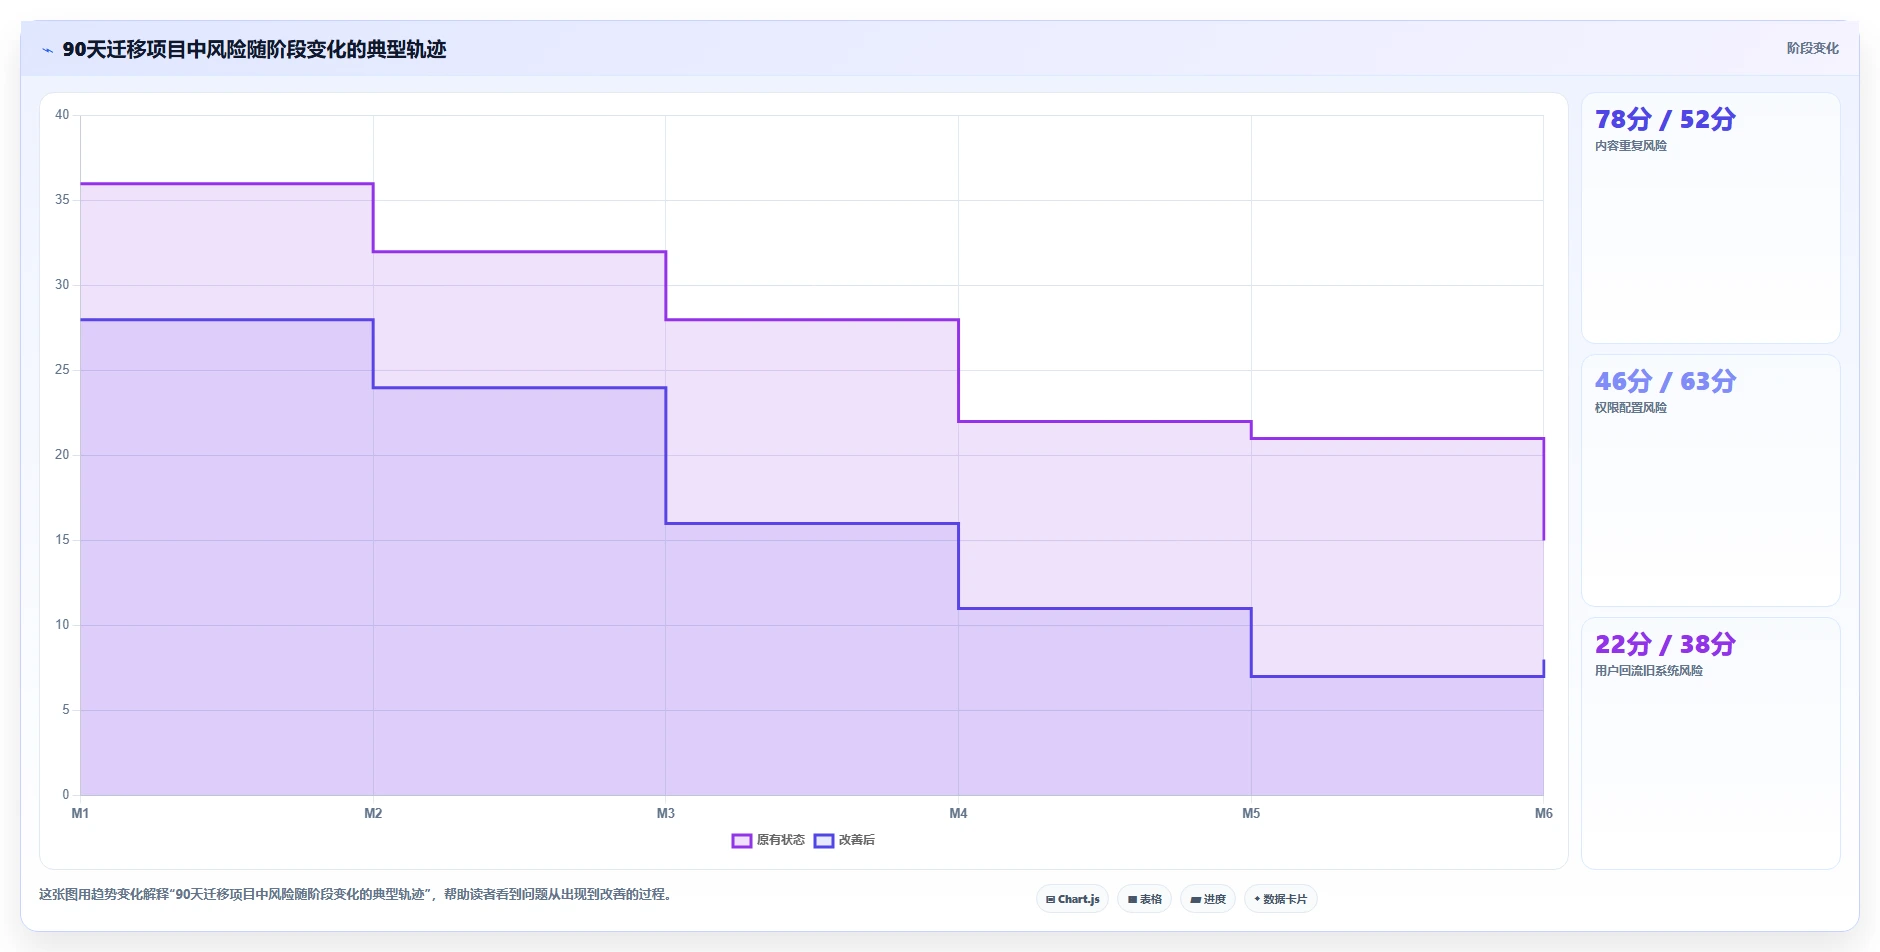Click the 40 y-axis tick label
This screenshot has height=952, width=1880.
[62, 115]
